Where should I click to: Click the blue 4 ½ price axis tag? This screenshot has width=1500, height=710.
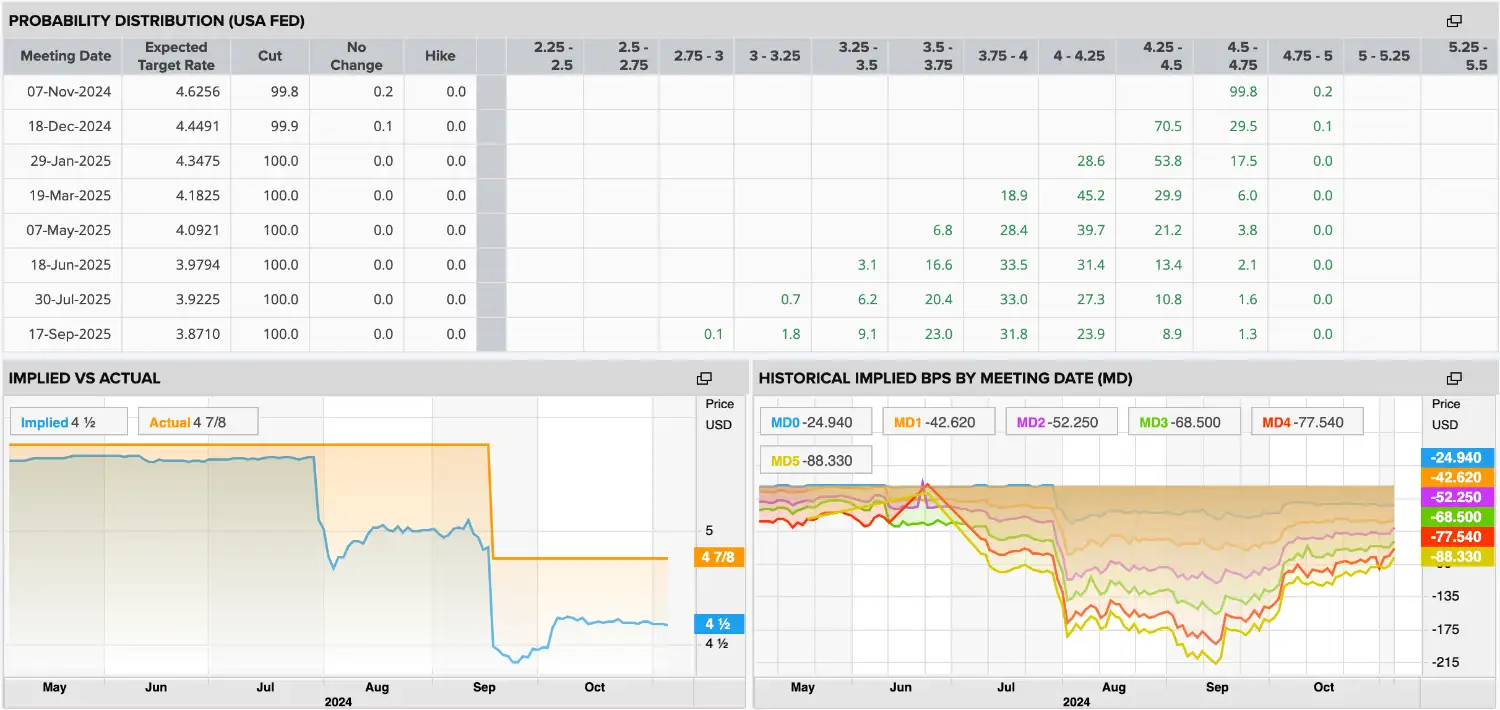click(x=719, y=624)
